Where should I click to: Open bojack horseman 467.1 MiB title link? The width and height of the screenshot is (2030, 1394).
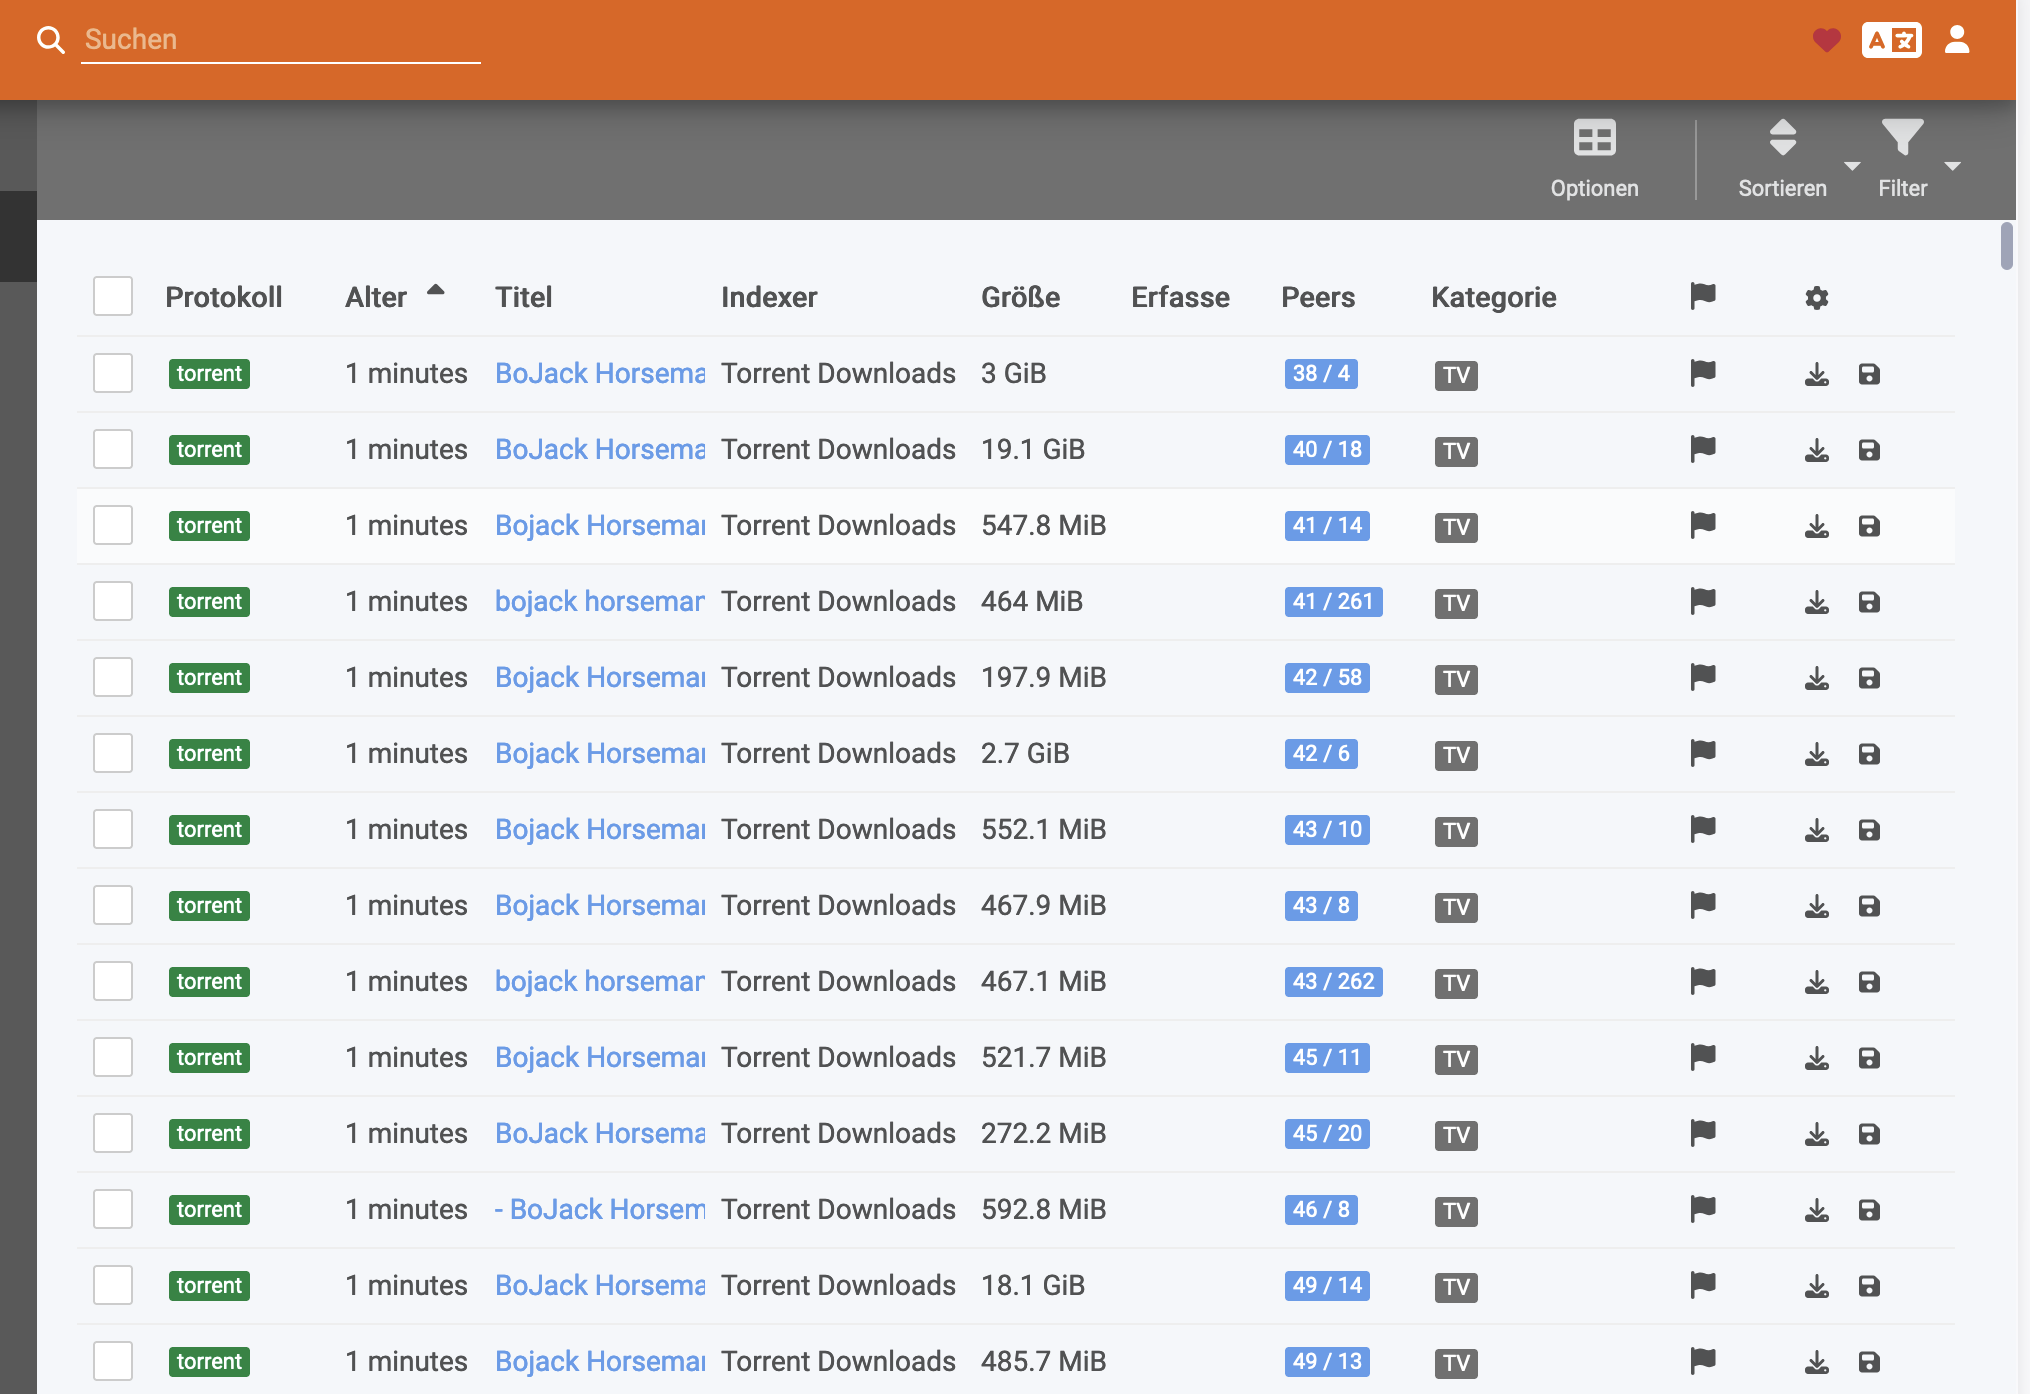pyautogui.click(x=600, y=981)
